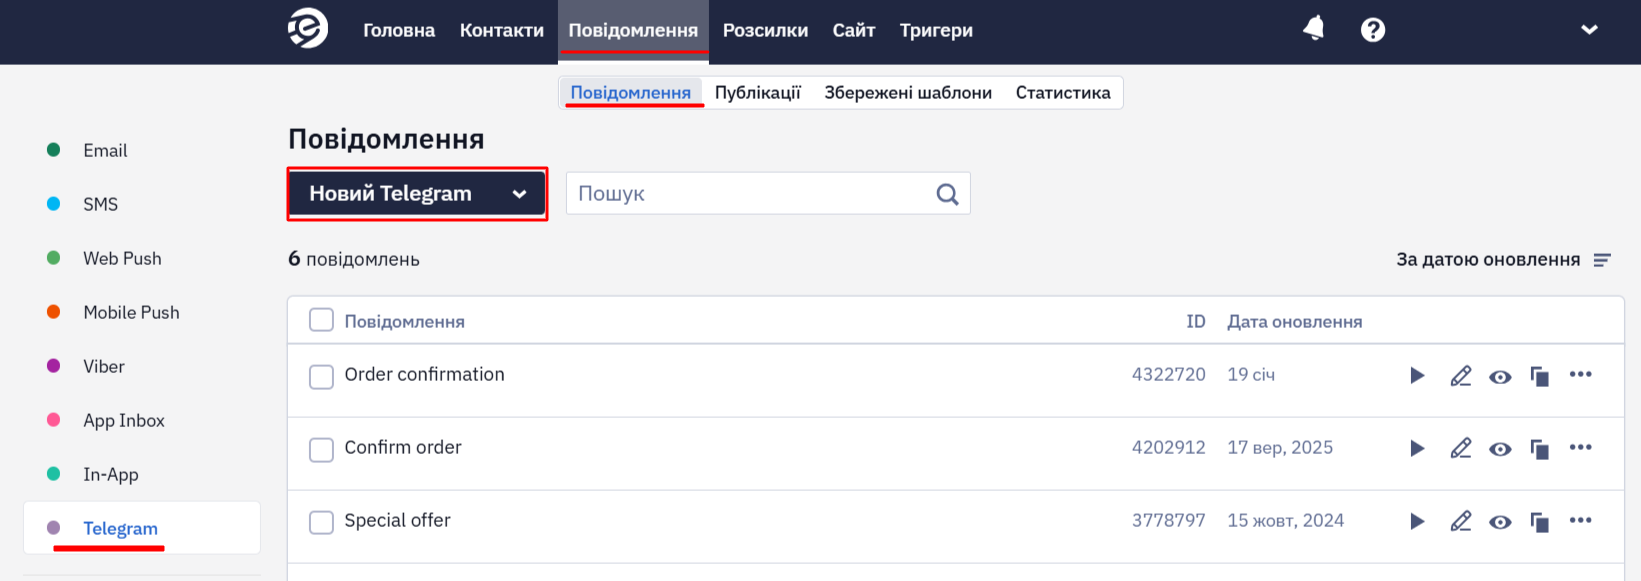
Task: Open the help question mark icon
Action: (x=1373, y=30)
